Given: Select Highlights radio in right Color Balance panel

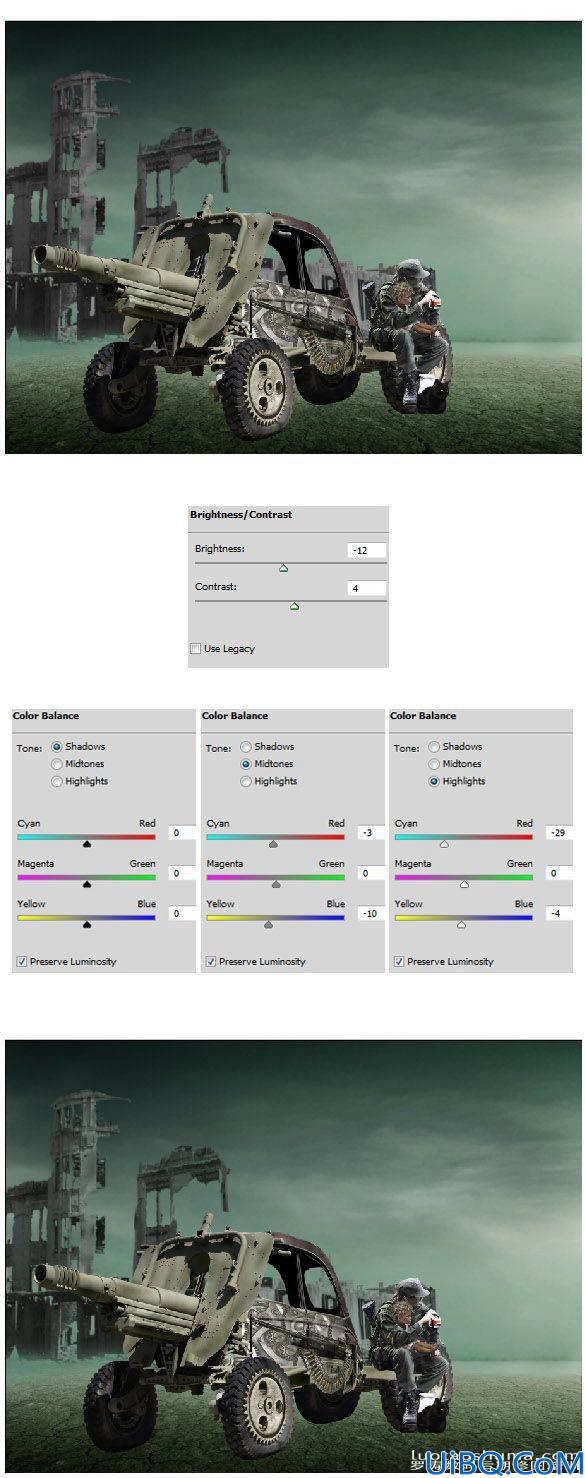Looking at the screenshot, I should (434, 781).
